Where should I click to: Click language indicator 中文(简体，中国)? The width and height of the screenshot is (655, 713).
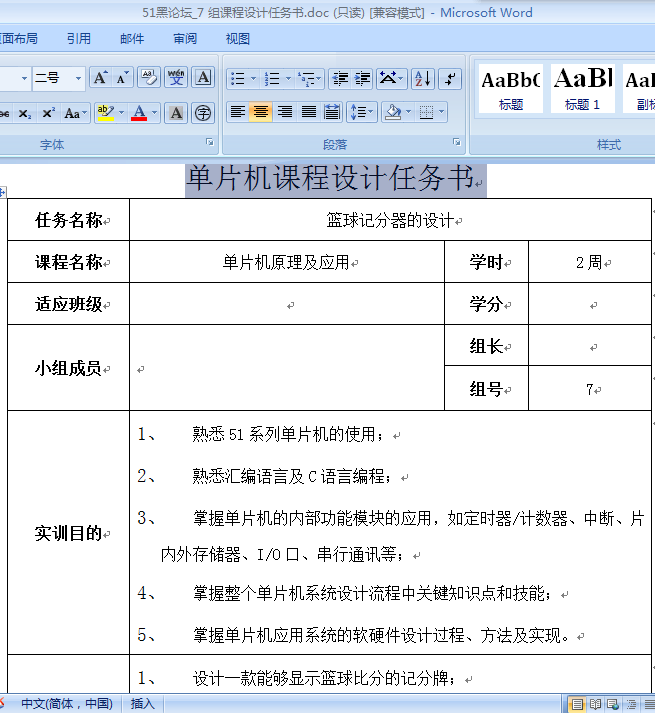tap(66, 704)
